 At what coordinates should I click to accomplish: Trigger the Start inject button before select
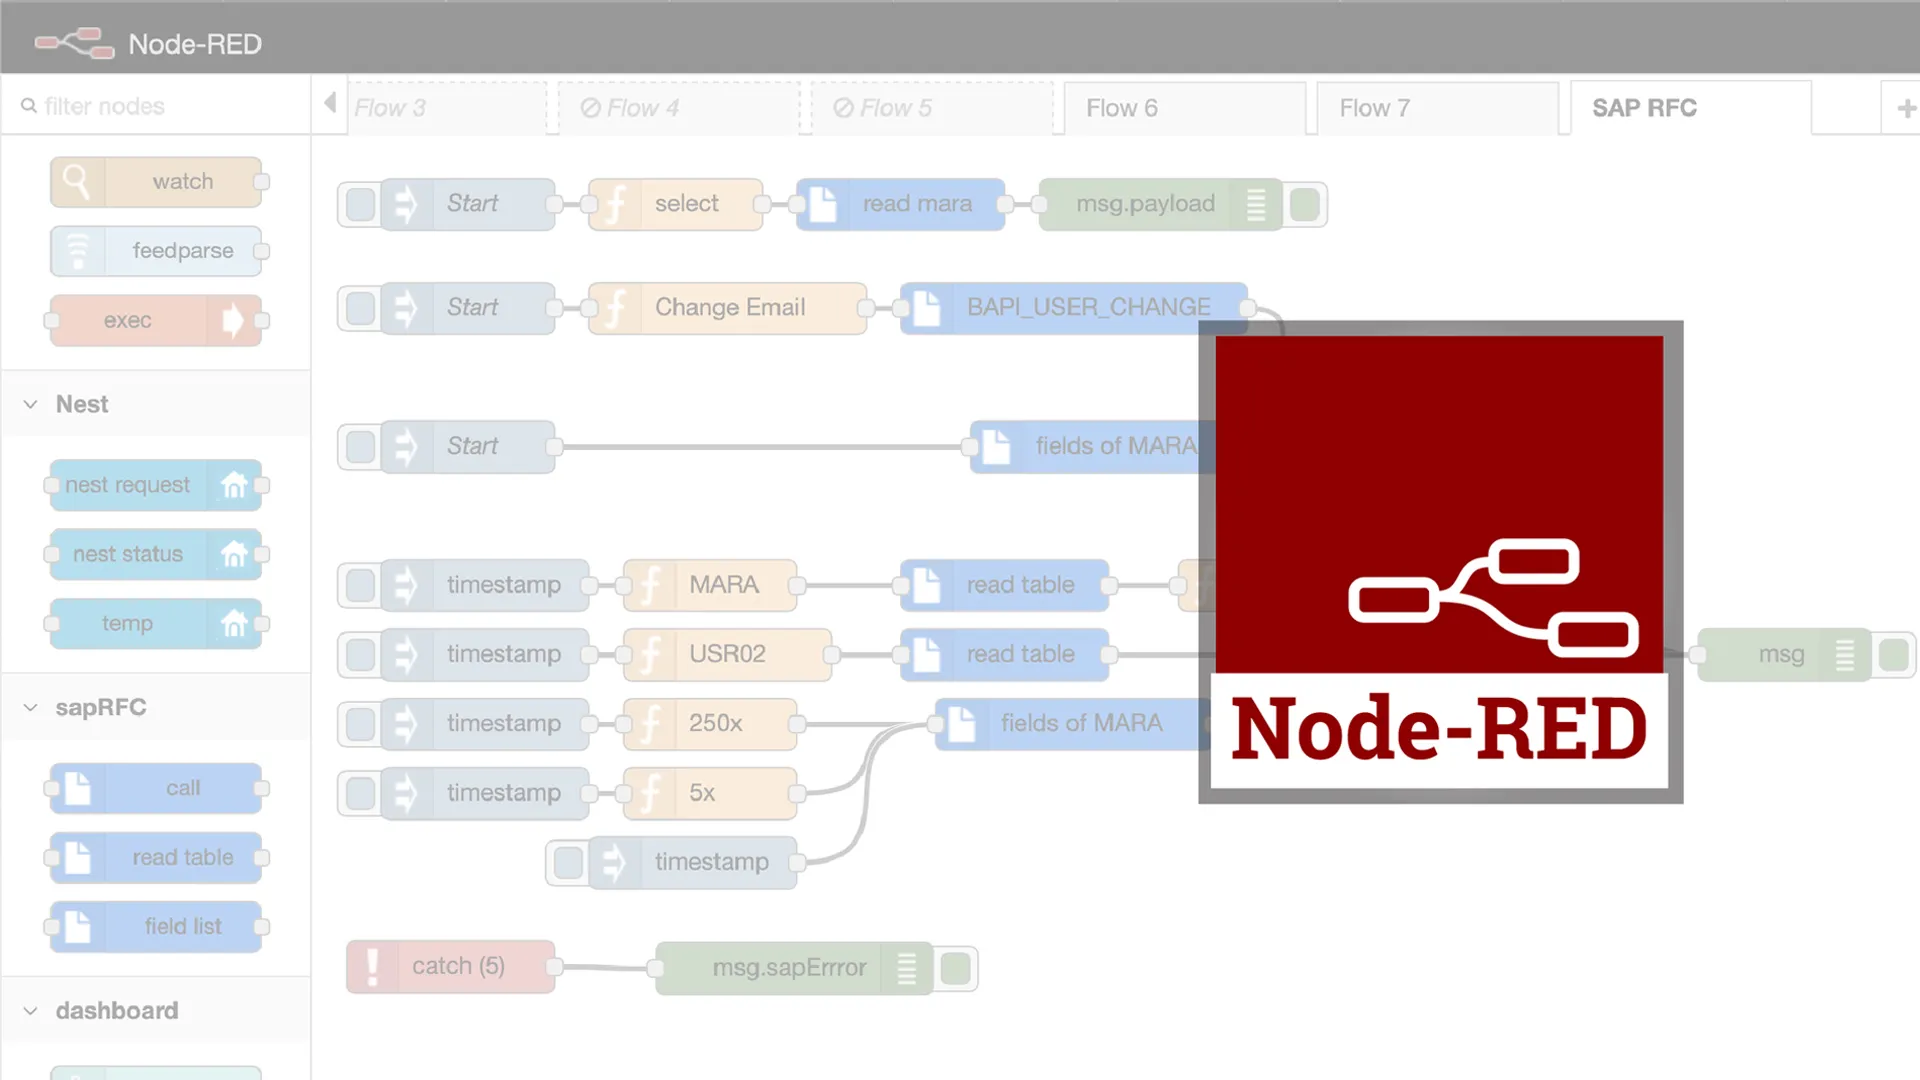coord(360,204)
